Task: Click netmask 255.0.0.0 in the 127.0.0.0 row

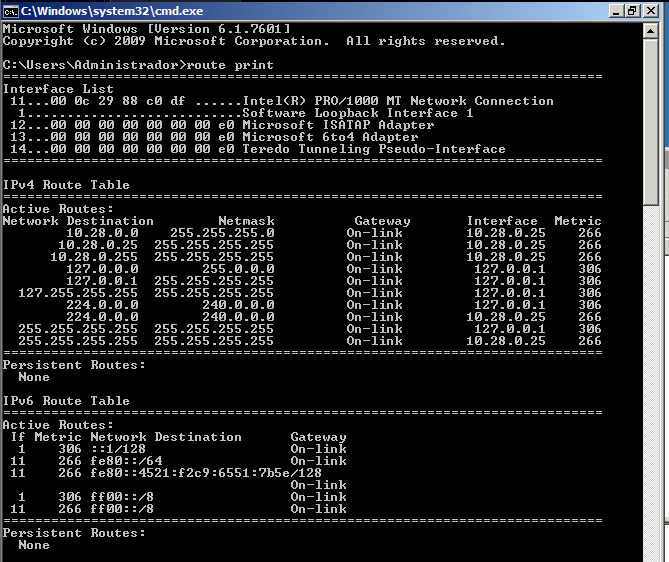Action: click(238, 269)
